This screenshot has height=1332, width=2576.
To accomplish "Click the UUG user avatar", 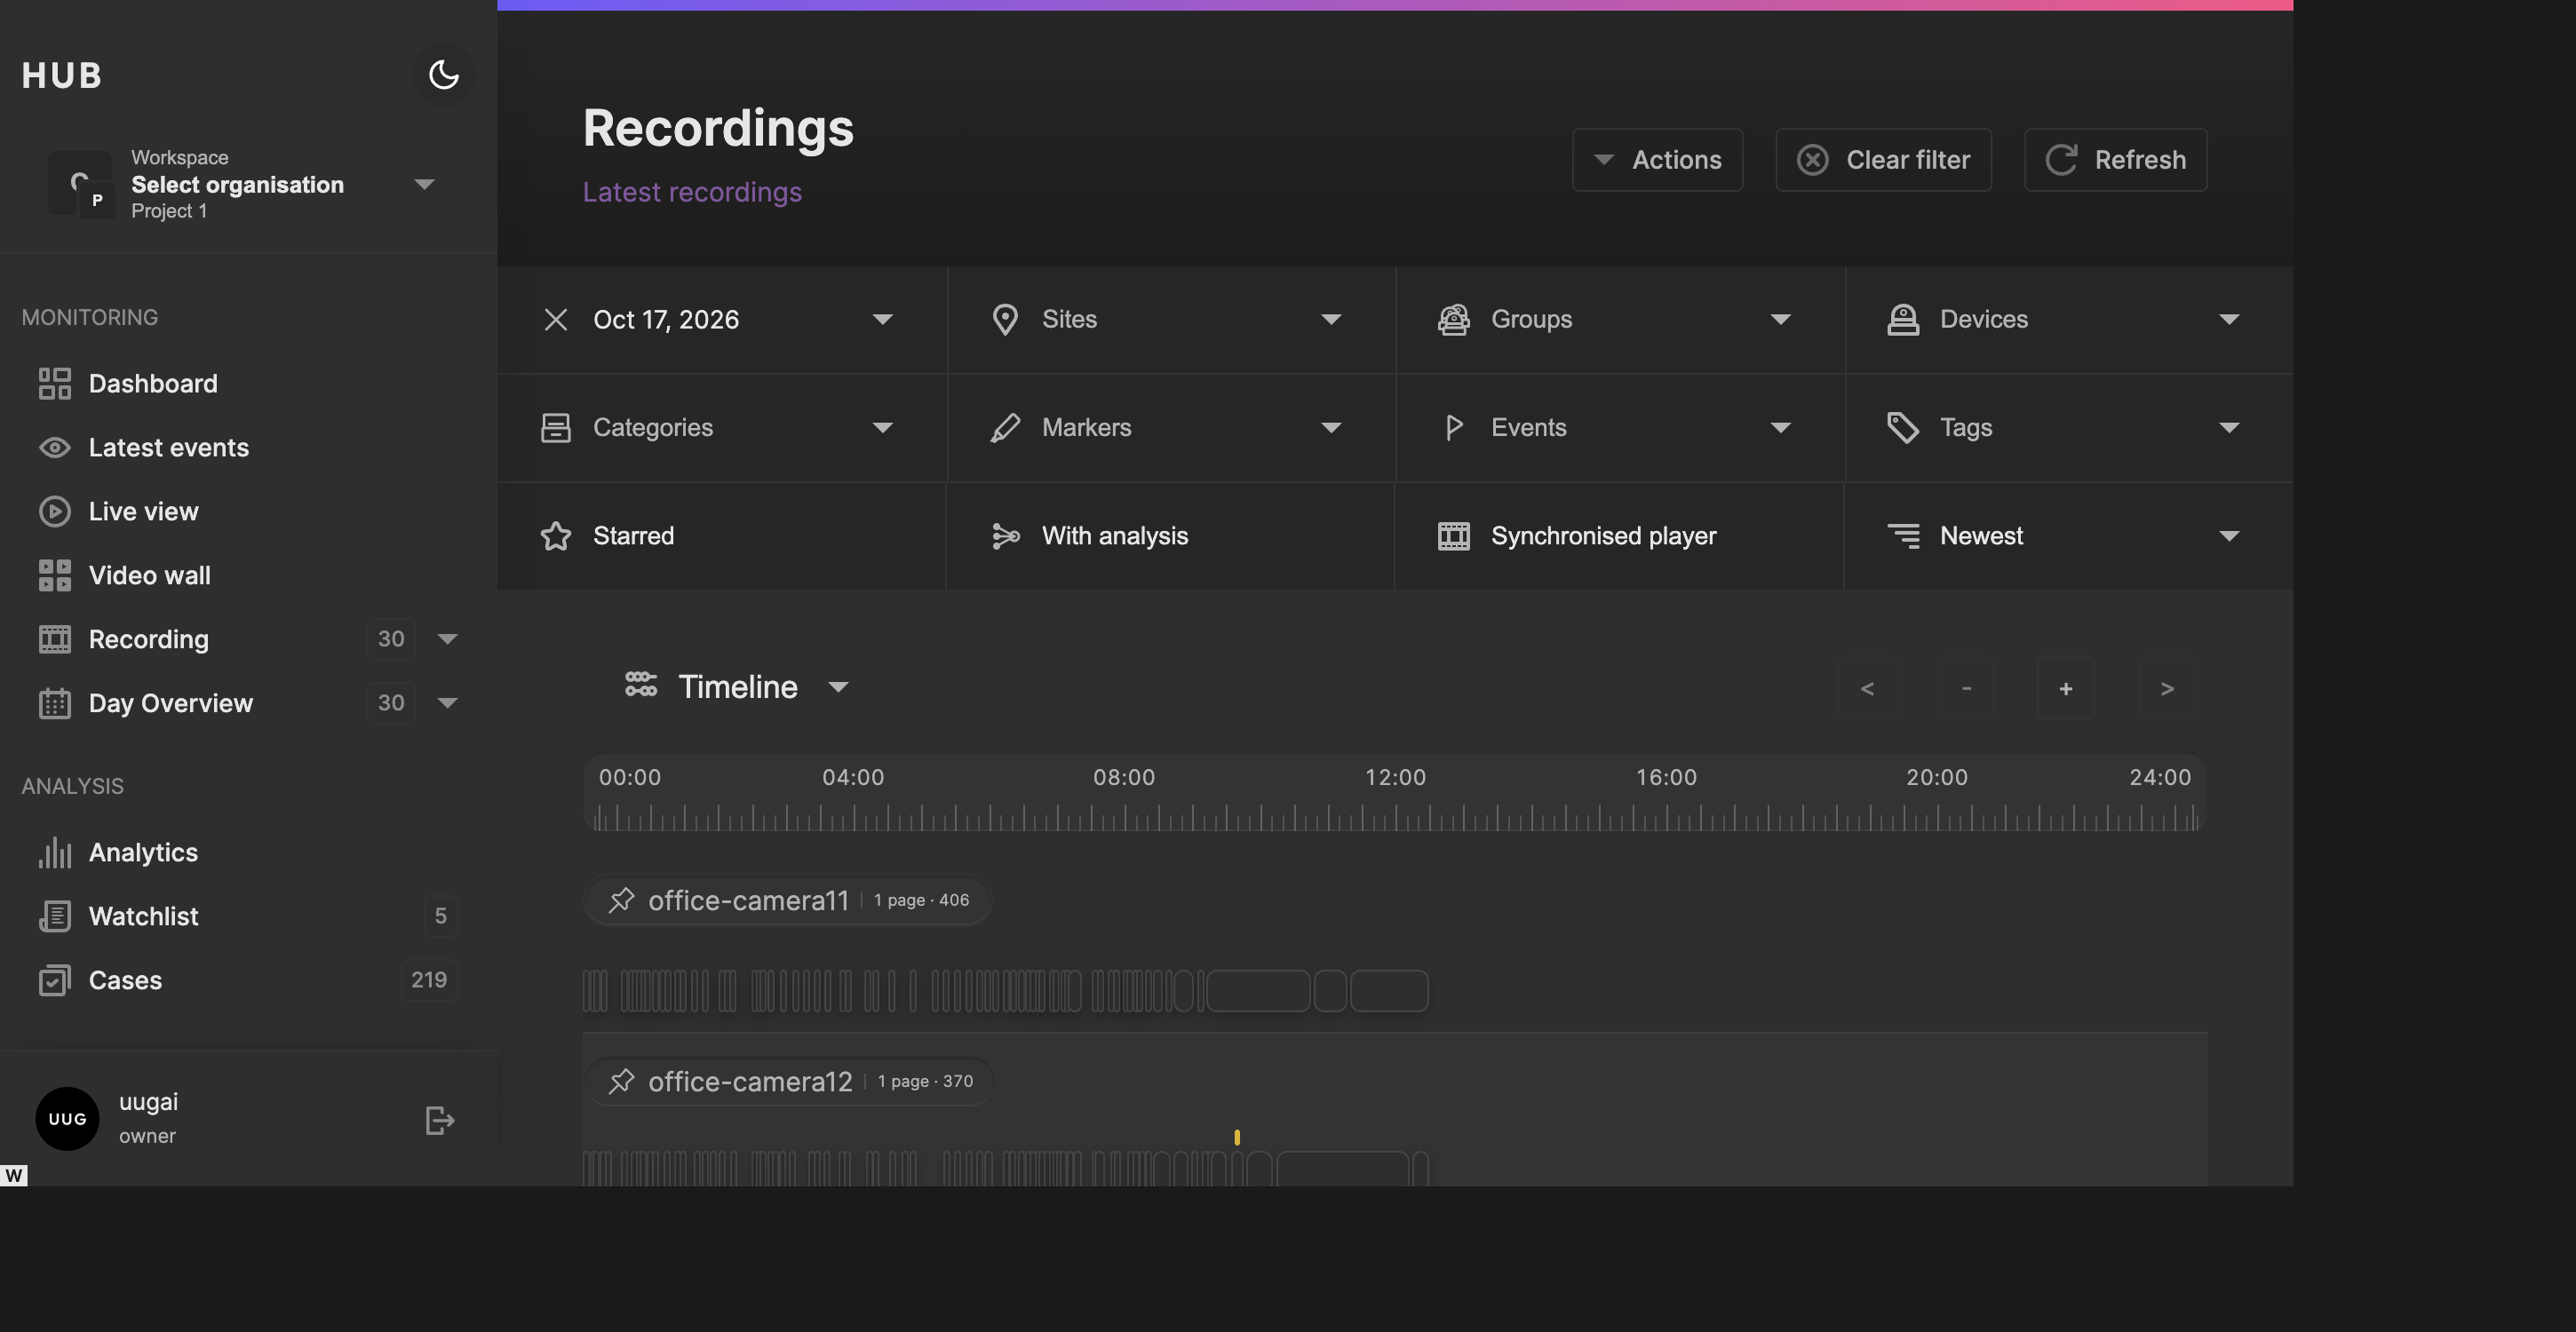I will [67, 1119].
